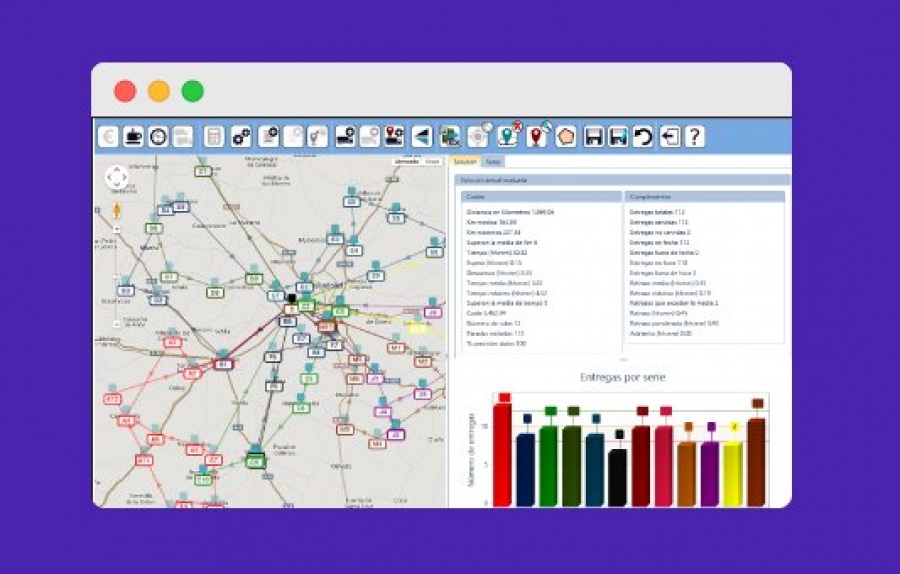Click the Entregas no servidas row

pos(660,232)
